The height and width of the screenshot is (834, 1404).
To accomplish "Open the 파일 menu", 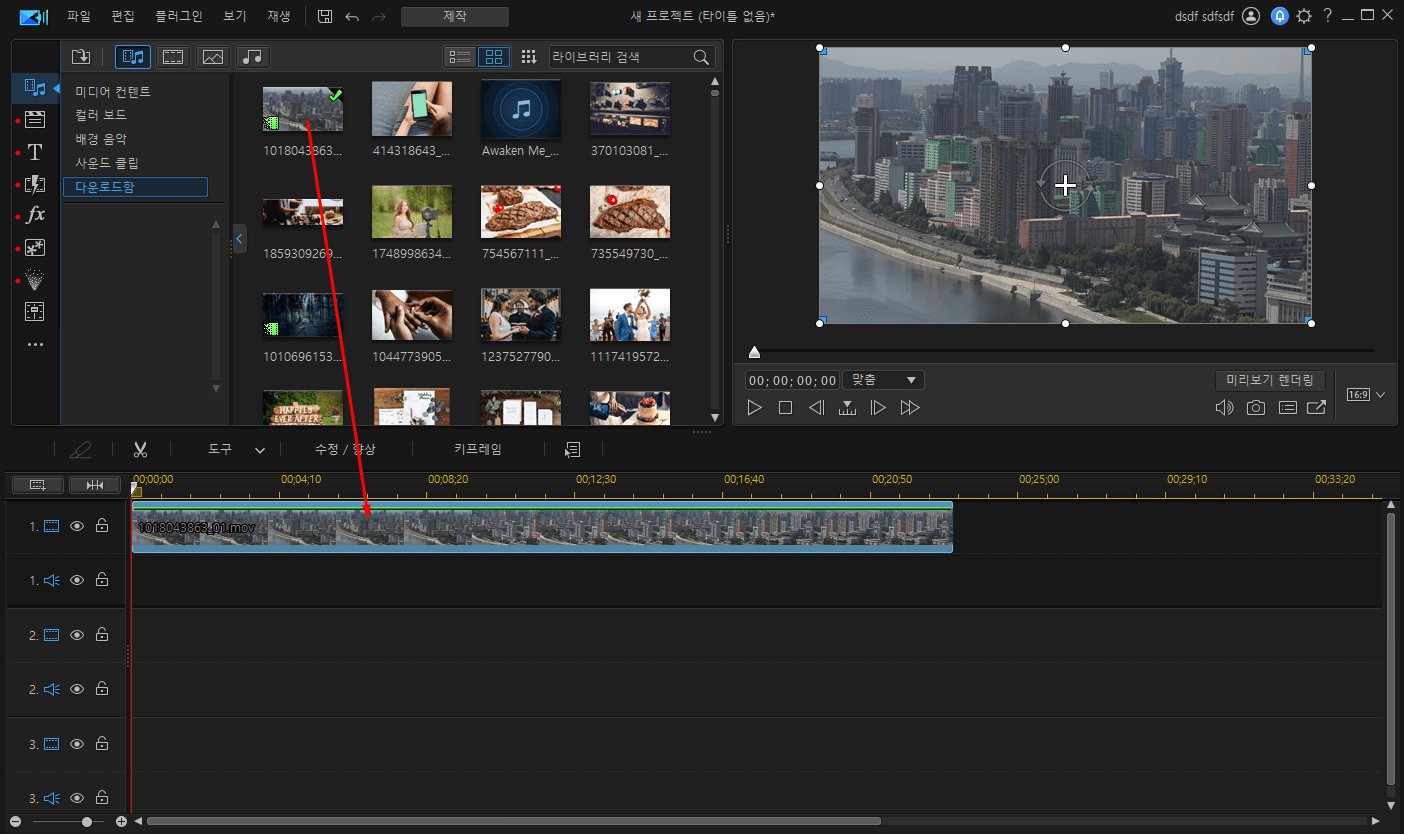I will click(78, 17).
